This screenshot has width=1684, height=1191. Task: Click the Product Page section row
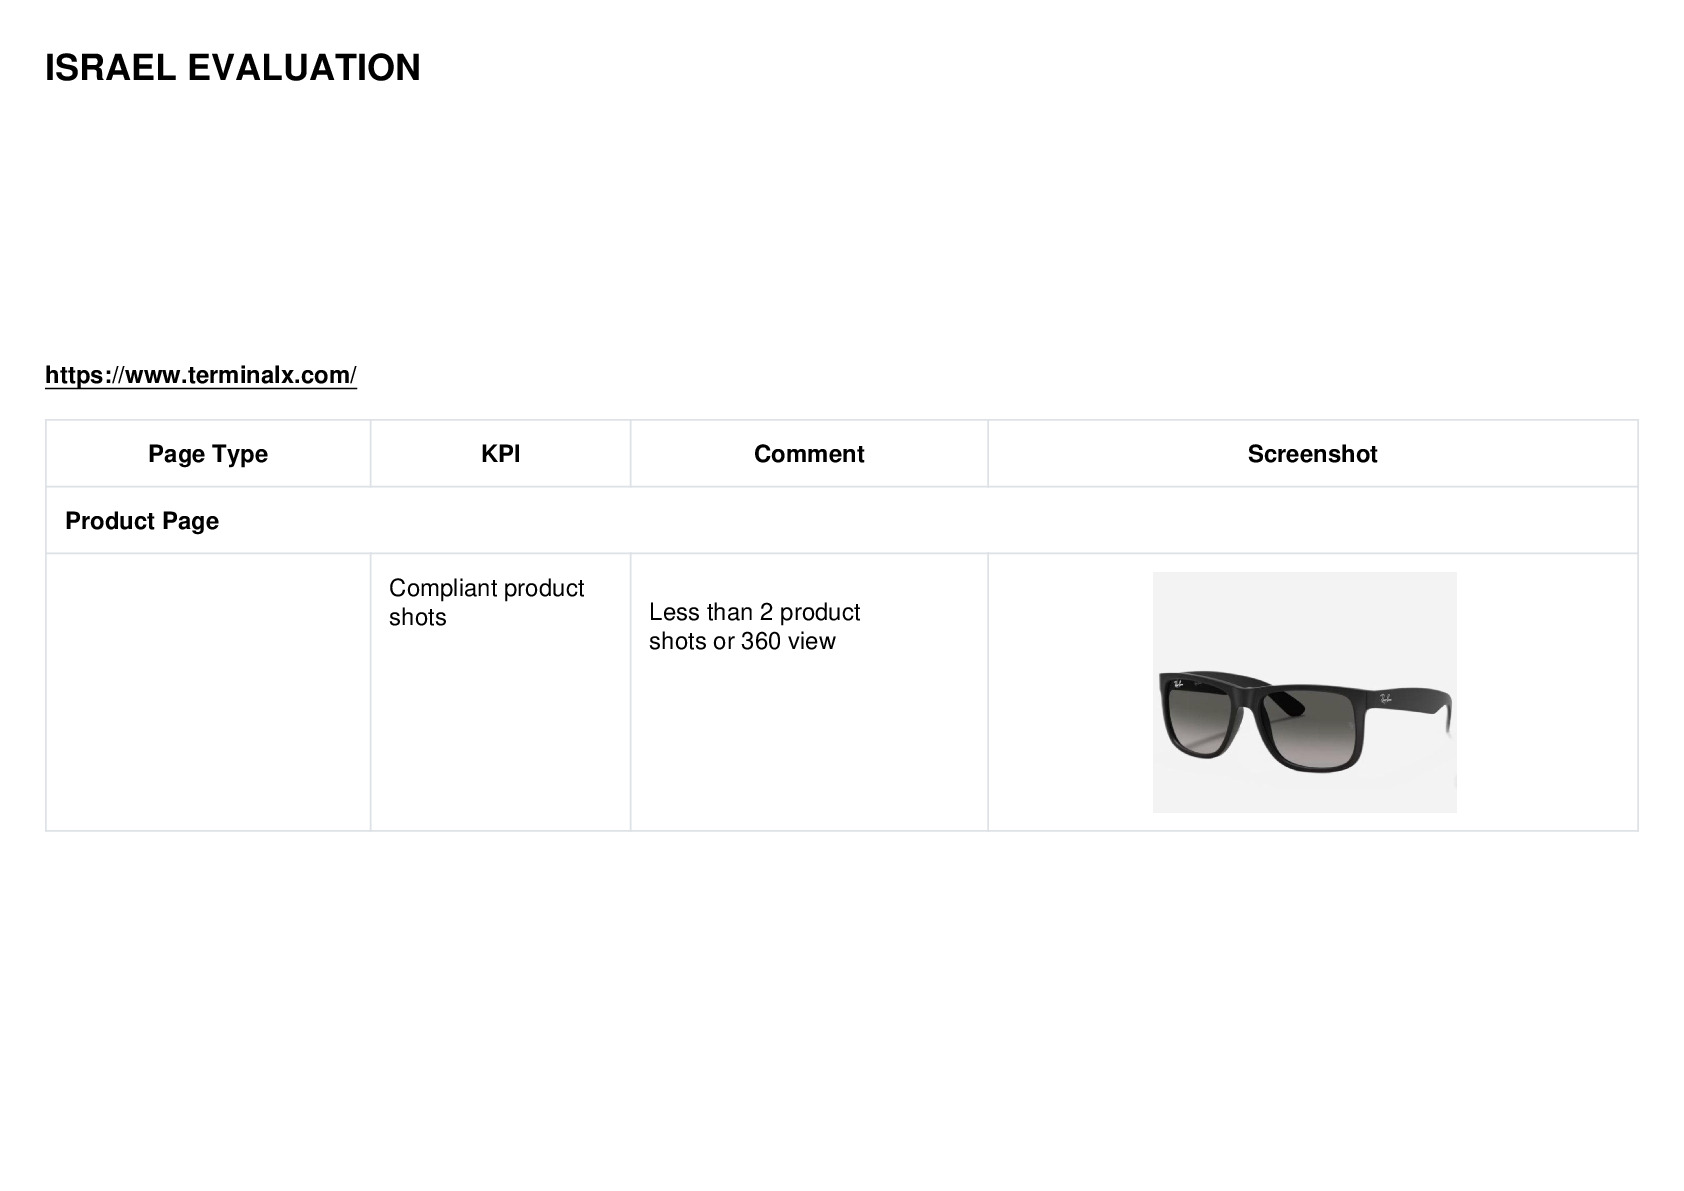click(x=842, y=521)
